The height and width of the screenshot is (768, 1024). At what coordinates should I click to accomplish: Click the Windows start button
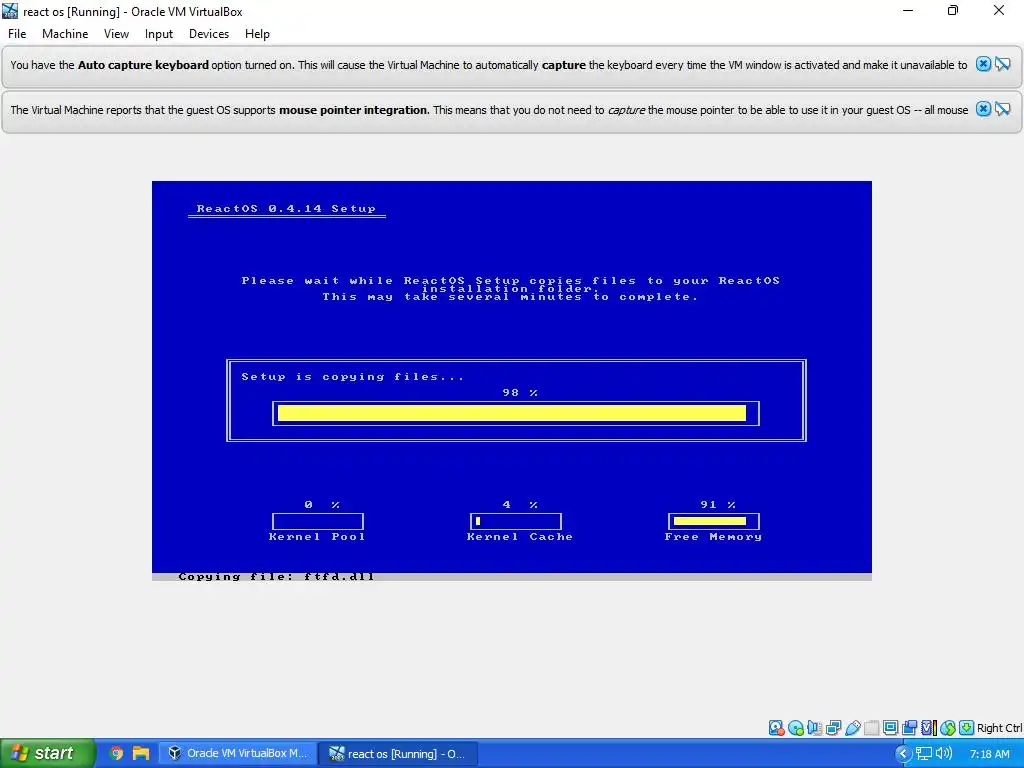[x=48, y=753]
